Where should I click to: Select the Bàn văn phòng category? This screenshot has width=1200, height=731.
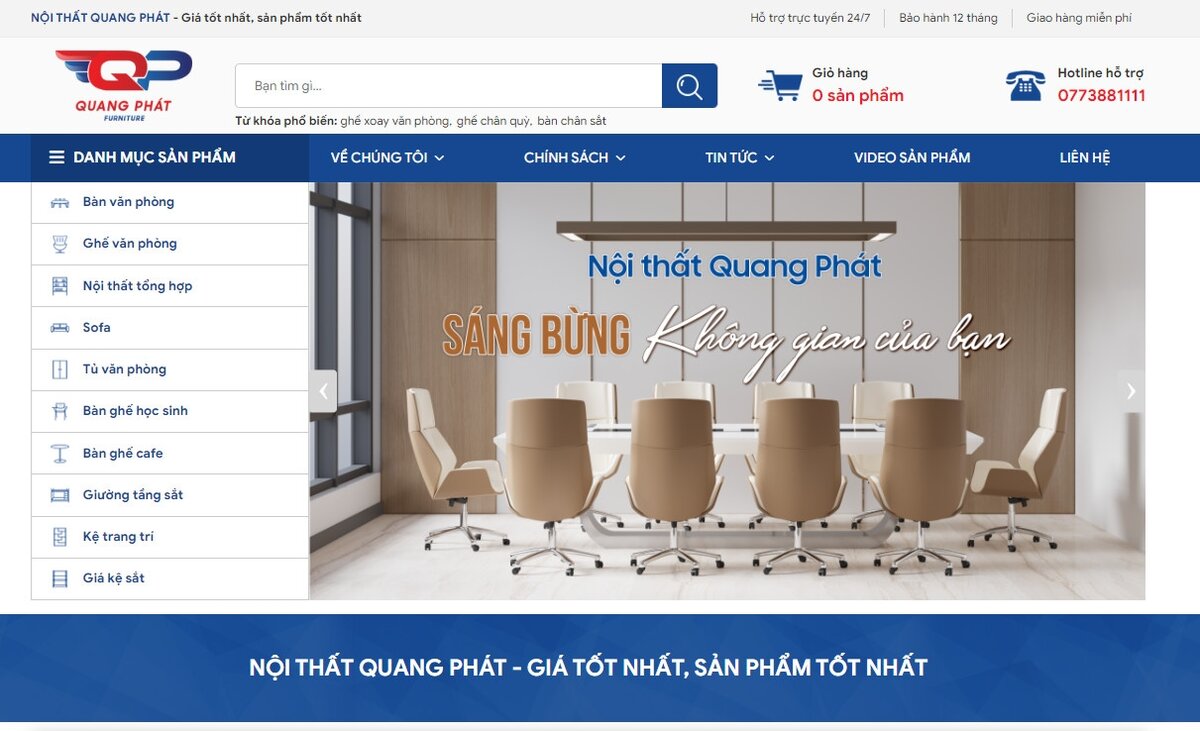tap(170, 203)
